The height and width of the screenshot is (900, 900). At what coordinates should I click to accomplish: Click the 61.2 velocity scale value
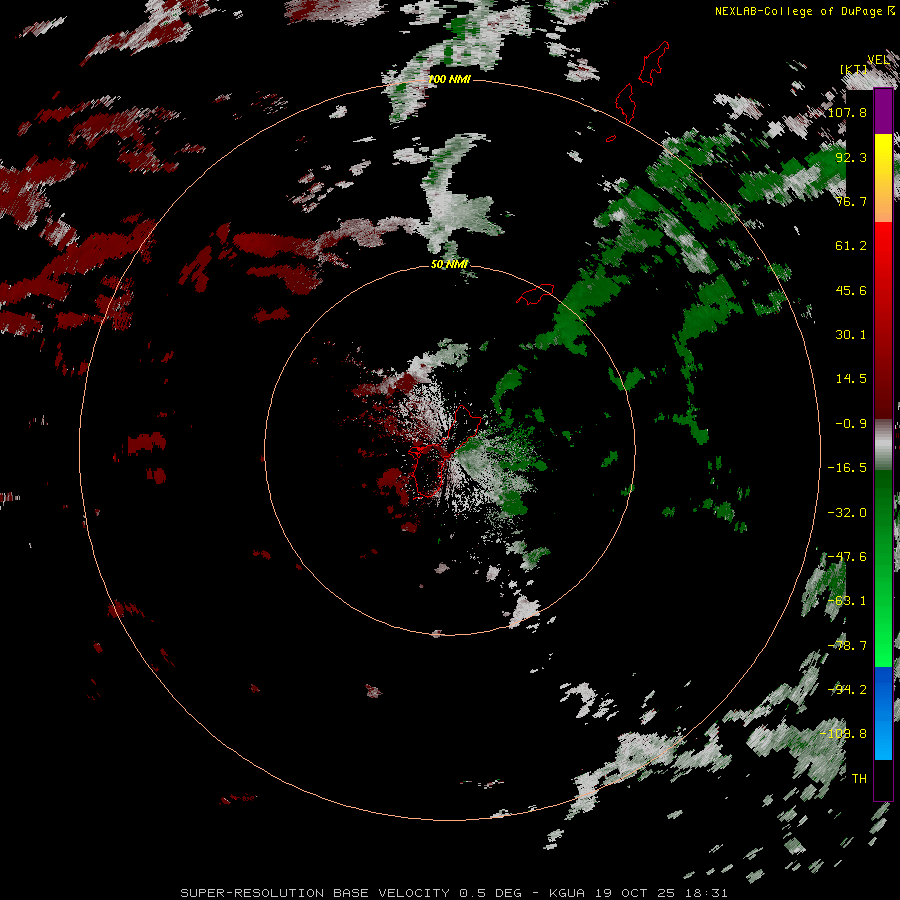[x=851, y=246]
